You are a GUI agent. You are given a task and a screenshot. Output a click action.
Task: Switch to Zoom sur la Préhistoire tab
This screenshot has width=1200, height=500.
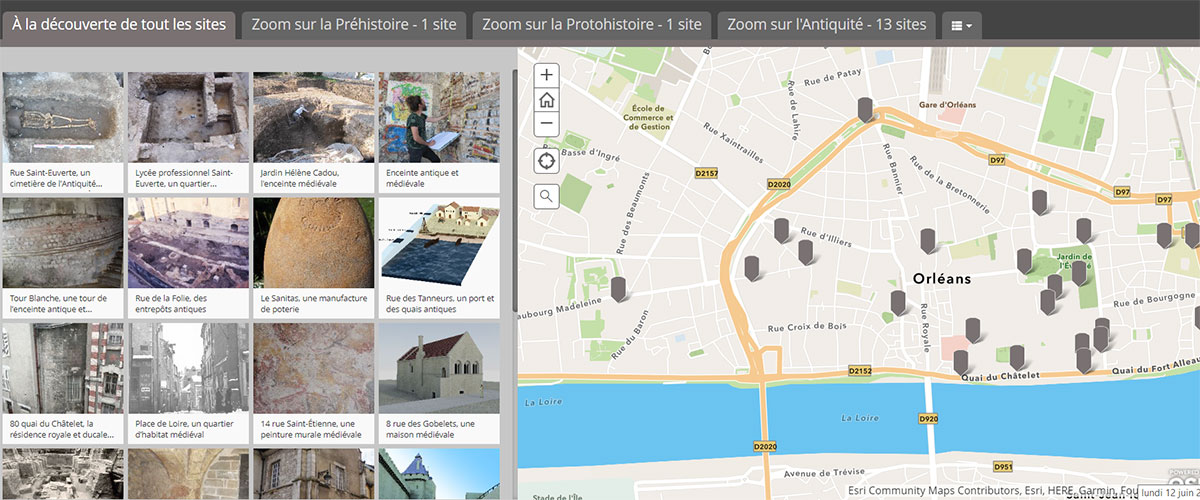pos(353,25)
